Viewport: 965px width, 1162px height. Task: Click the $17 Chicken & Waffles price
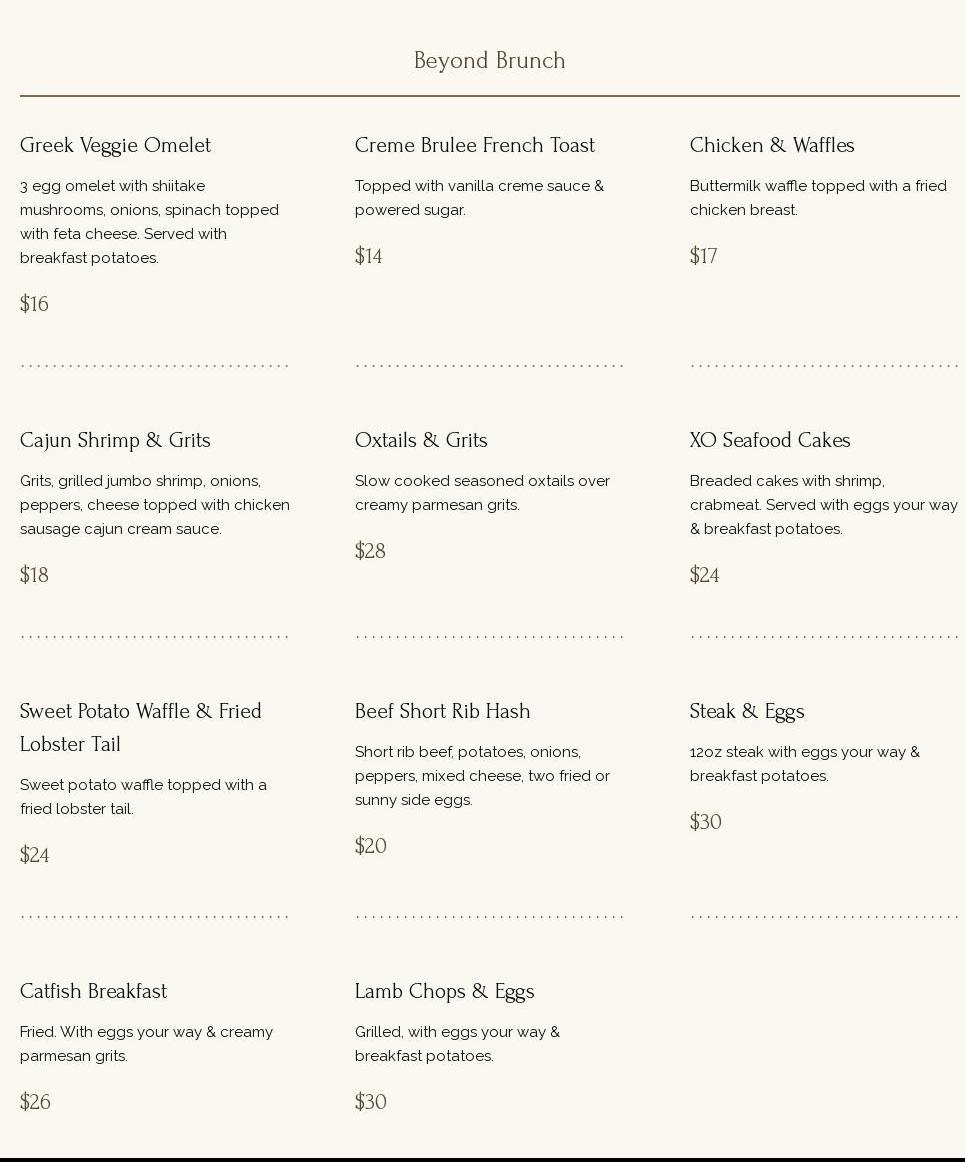(x=703, y=256)
